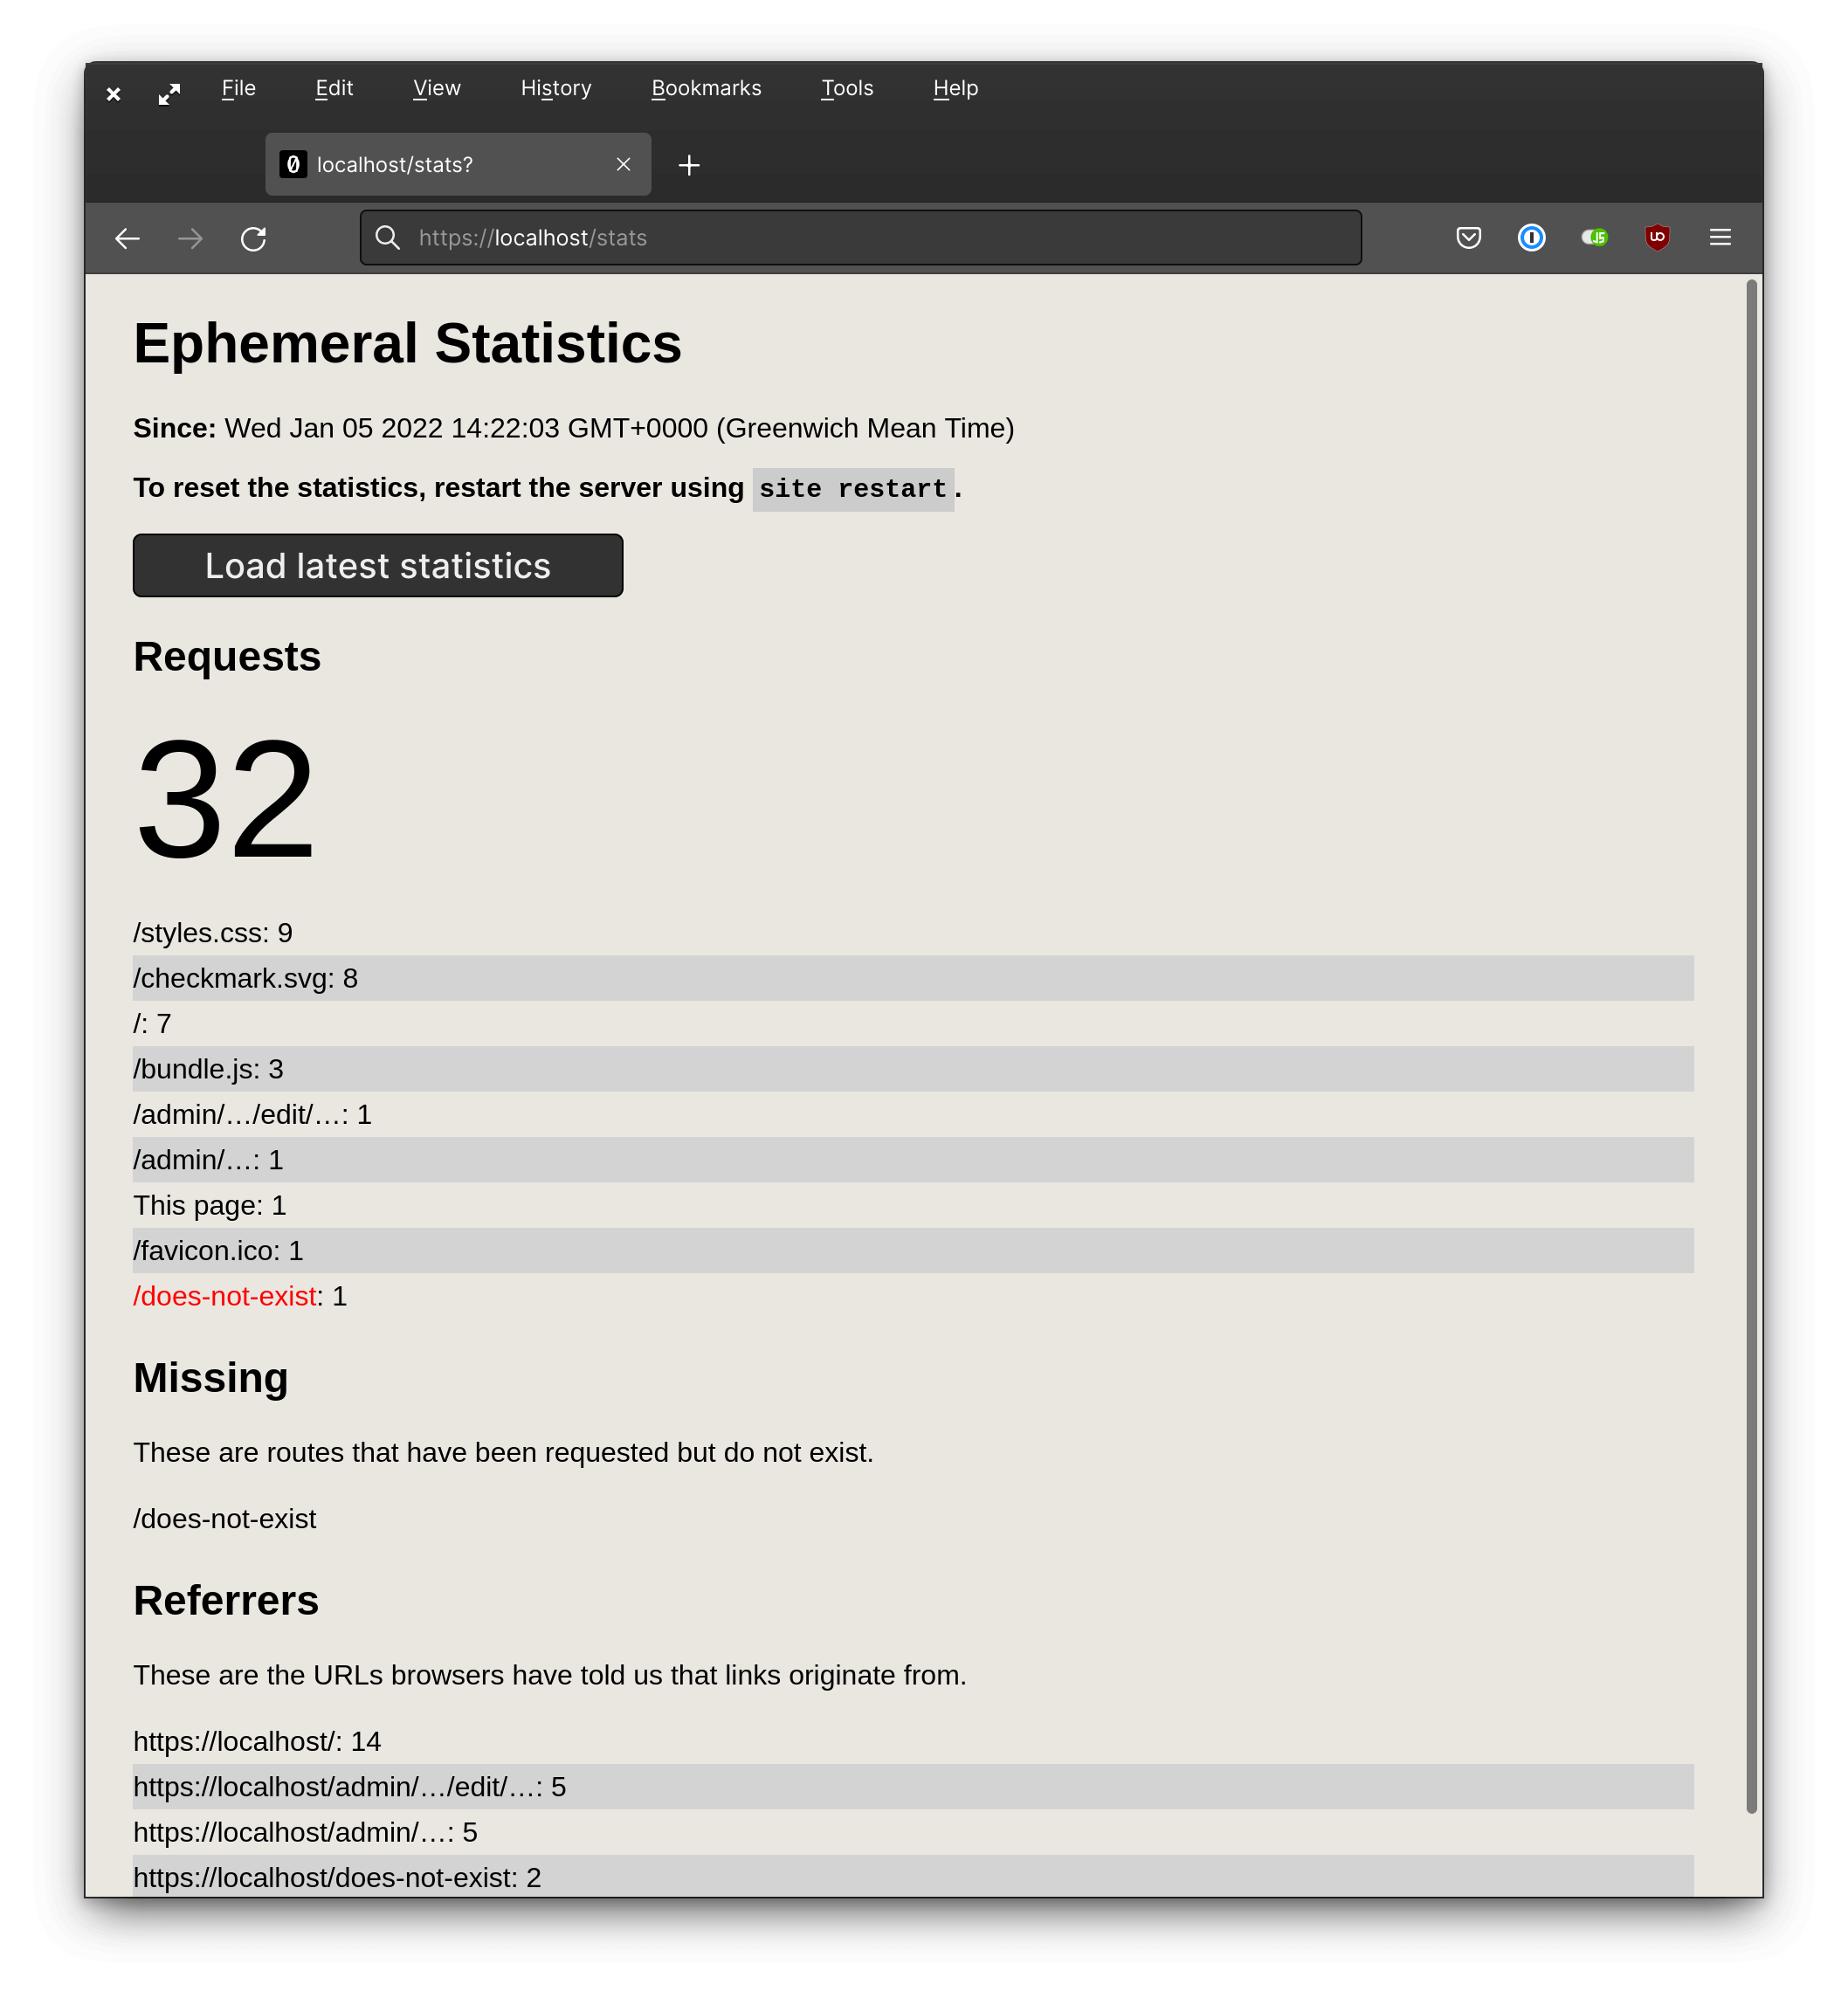Toggle the JavaScript switch extension

(x=1594, y=237)
